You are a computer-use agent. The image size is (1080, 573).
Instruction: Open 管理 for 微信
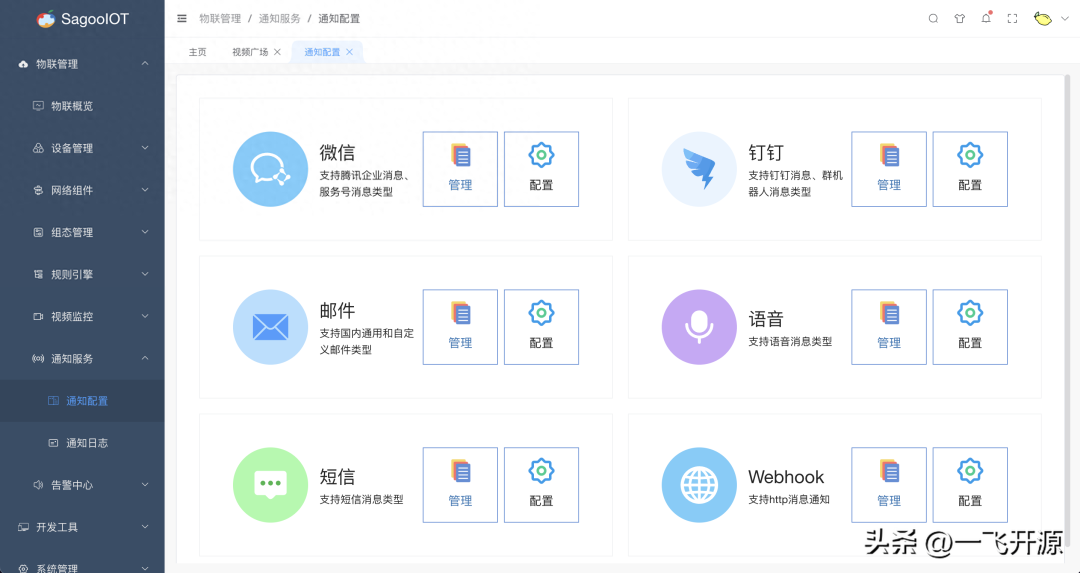point(460,169)
